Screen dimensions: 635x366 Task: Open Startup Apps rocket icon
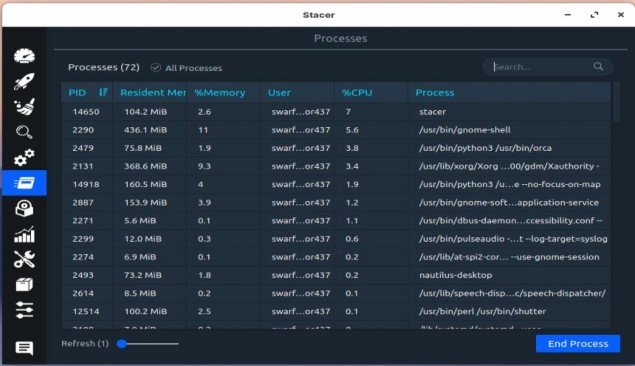coord(24,81)
